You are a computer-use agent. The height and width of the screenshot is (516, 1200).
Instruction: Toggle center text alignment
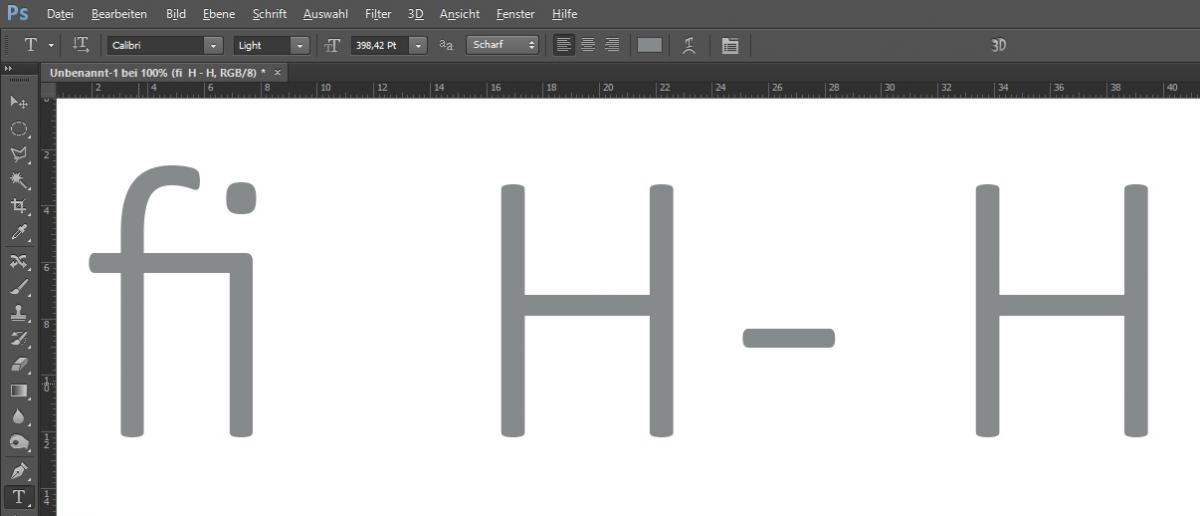588,45
